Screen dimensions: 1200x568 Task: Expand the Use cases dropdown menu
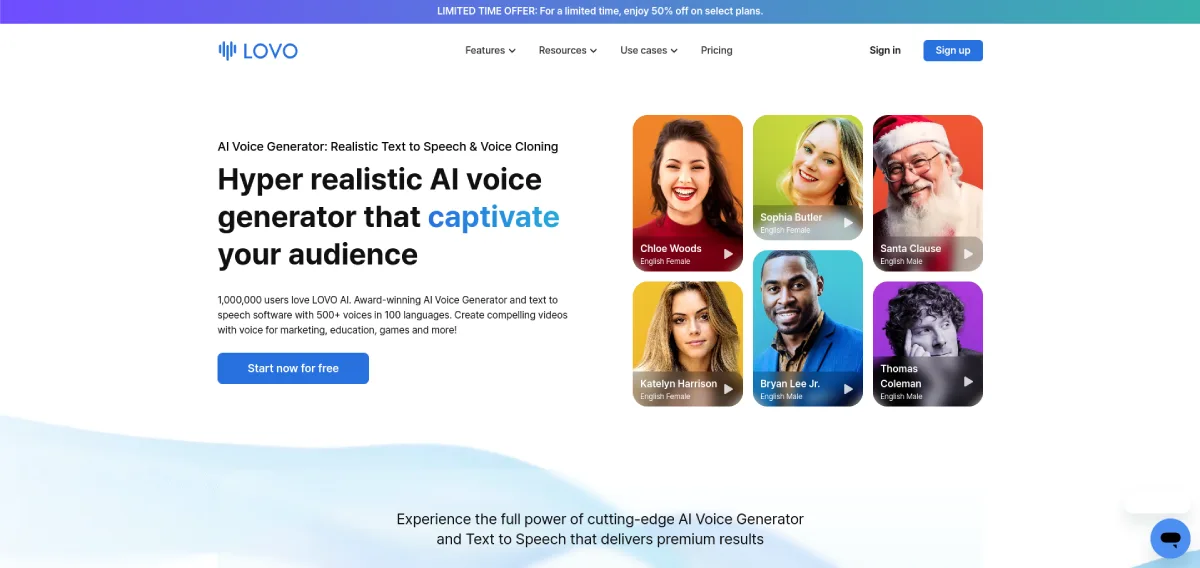[649, 50]
